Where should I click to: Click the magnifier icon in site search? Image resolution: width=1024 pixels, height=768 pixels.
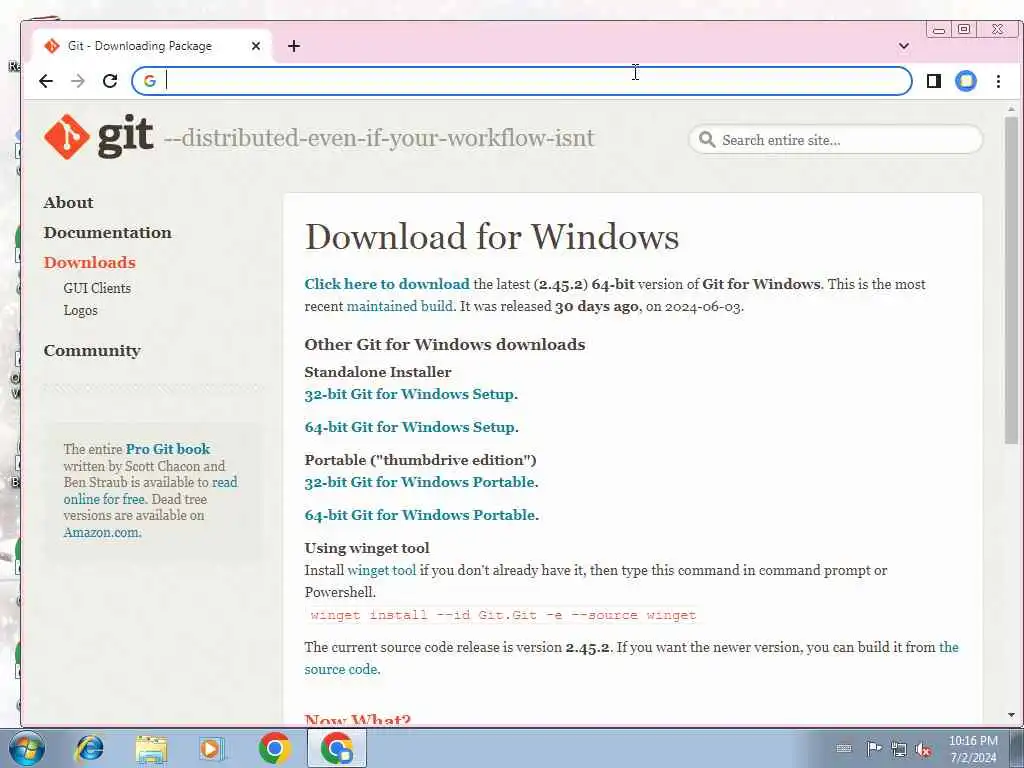pos(707,140)
